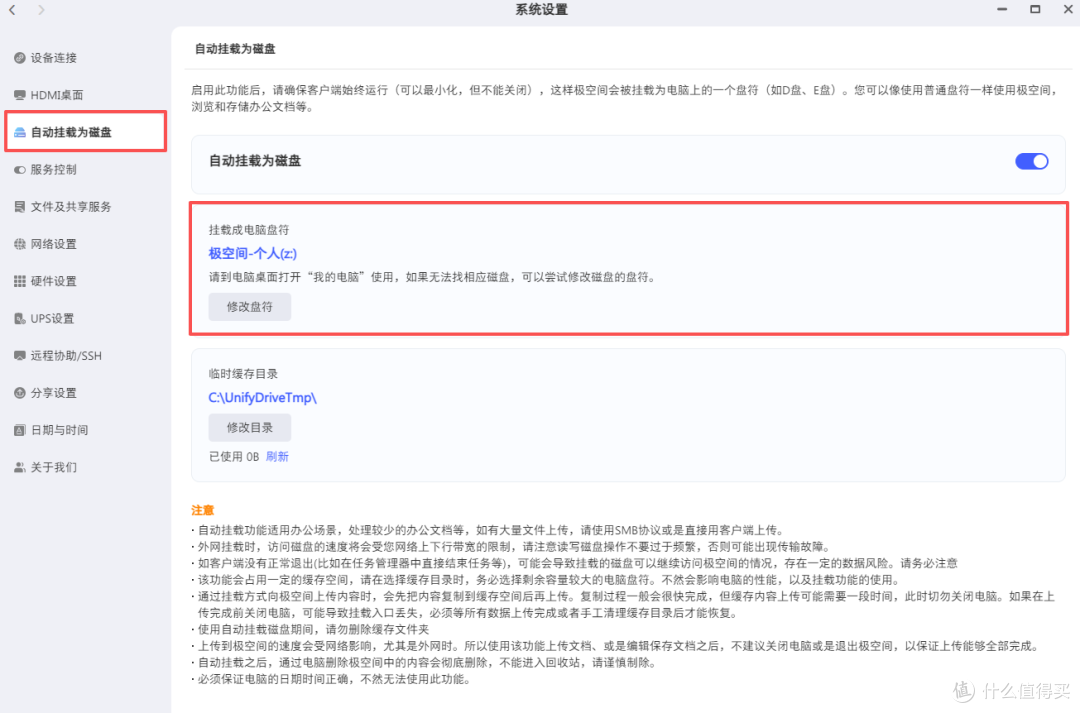
Task: Click the forward navigation arrow
Action: click(x=40, y=10)
